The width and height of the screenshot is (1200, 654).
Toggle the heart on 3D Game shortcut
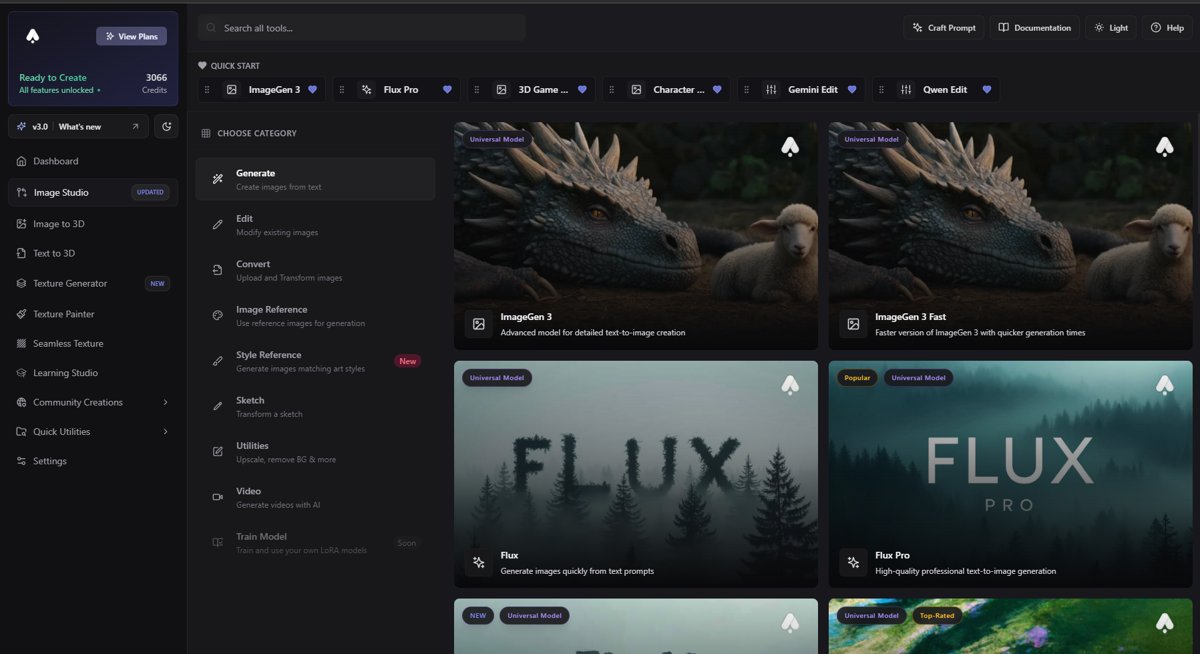(582, 90)
